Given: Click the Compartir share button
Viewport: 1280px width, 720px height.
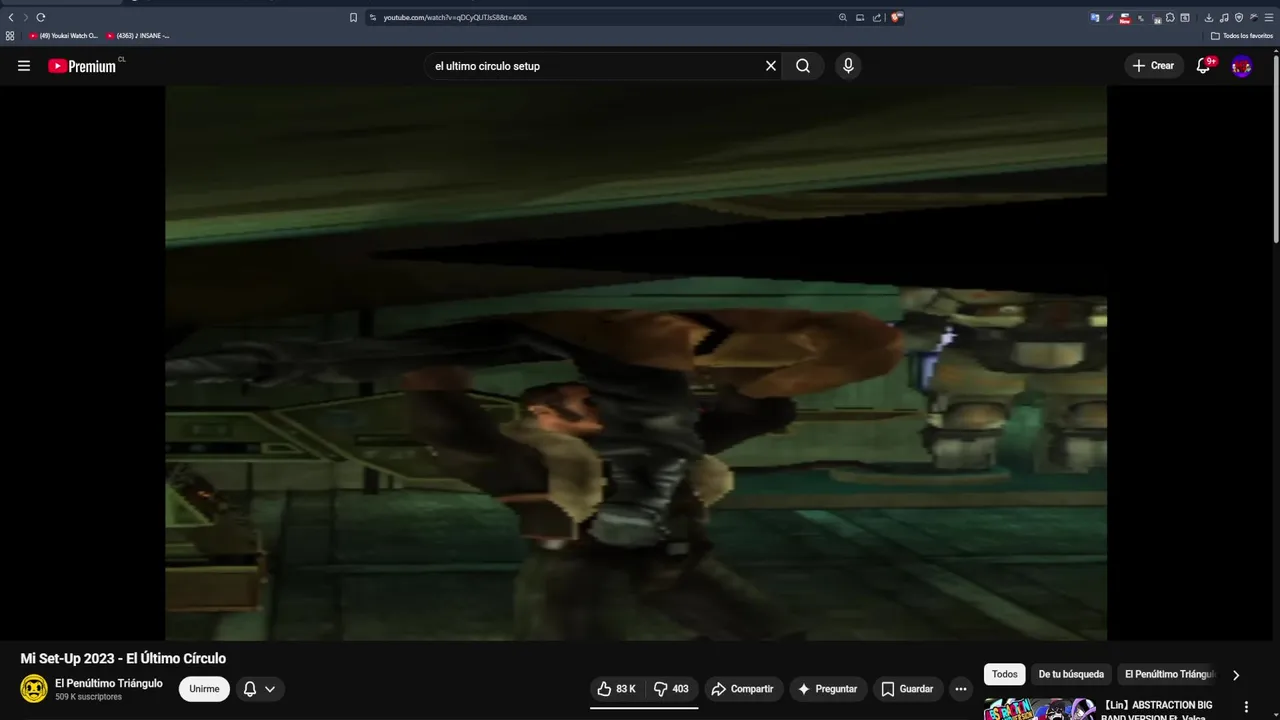Looking at the screenshot, I should [742, 689].
